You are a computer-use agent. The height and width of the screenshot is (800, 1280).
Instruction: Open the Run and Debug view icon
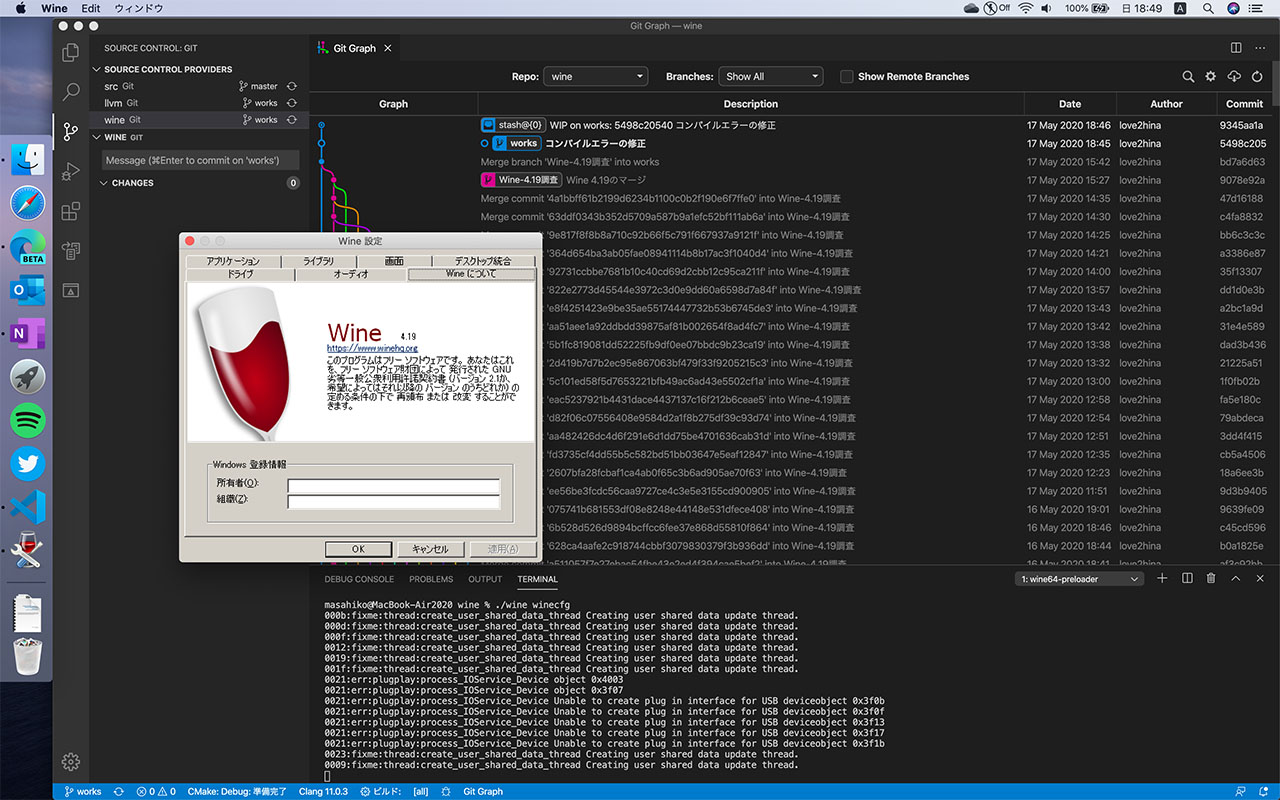[71, 171]
